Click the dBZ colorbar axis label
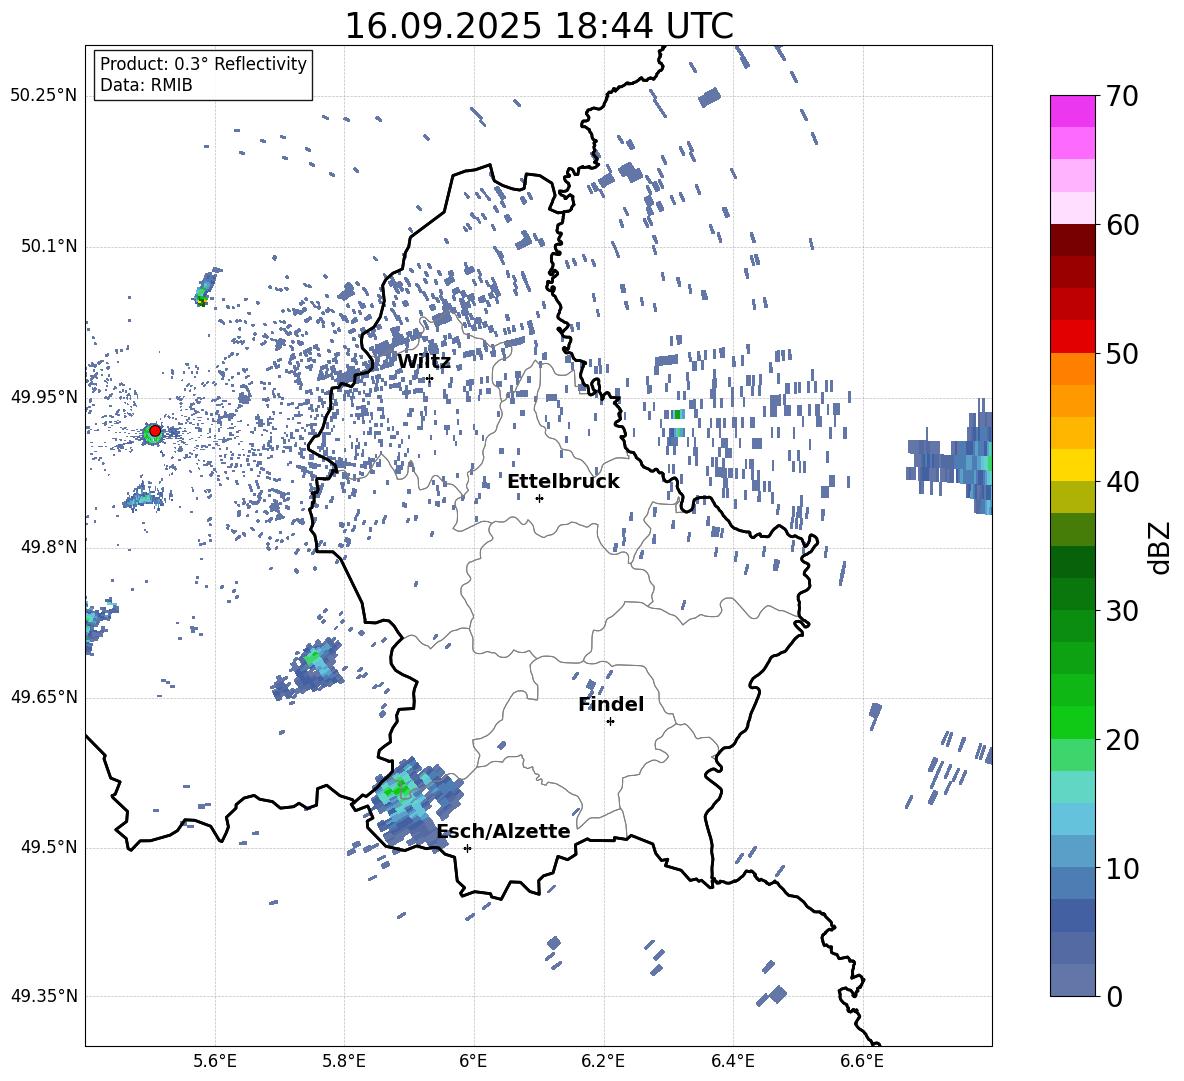 coord(1159,547)
